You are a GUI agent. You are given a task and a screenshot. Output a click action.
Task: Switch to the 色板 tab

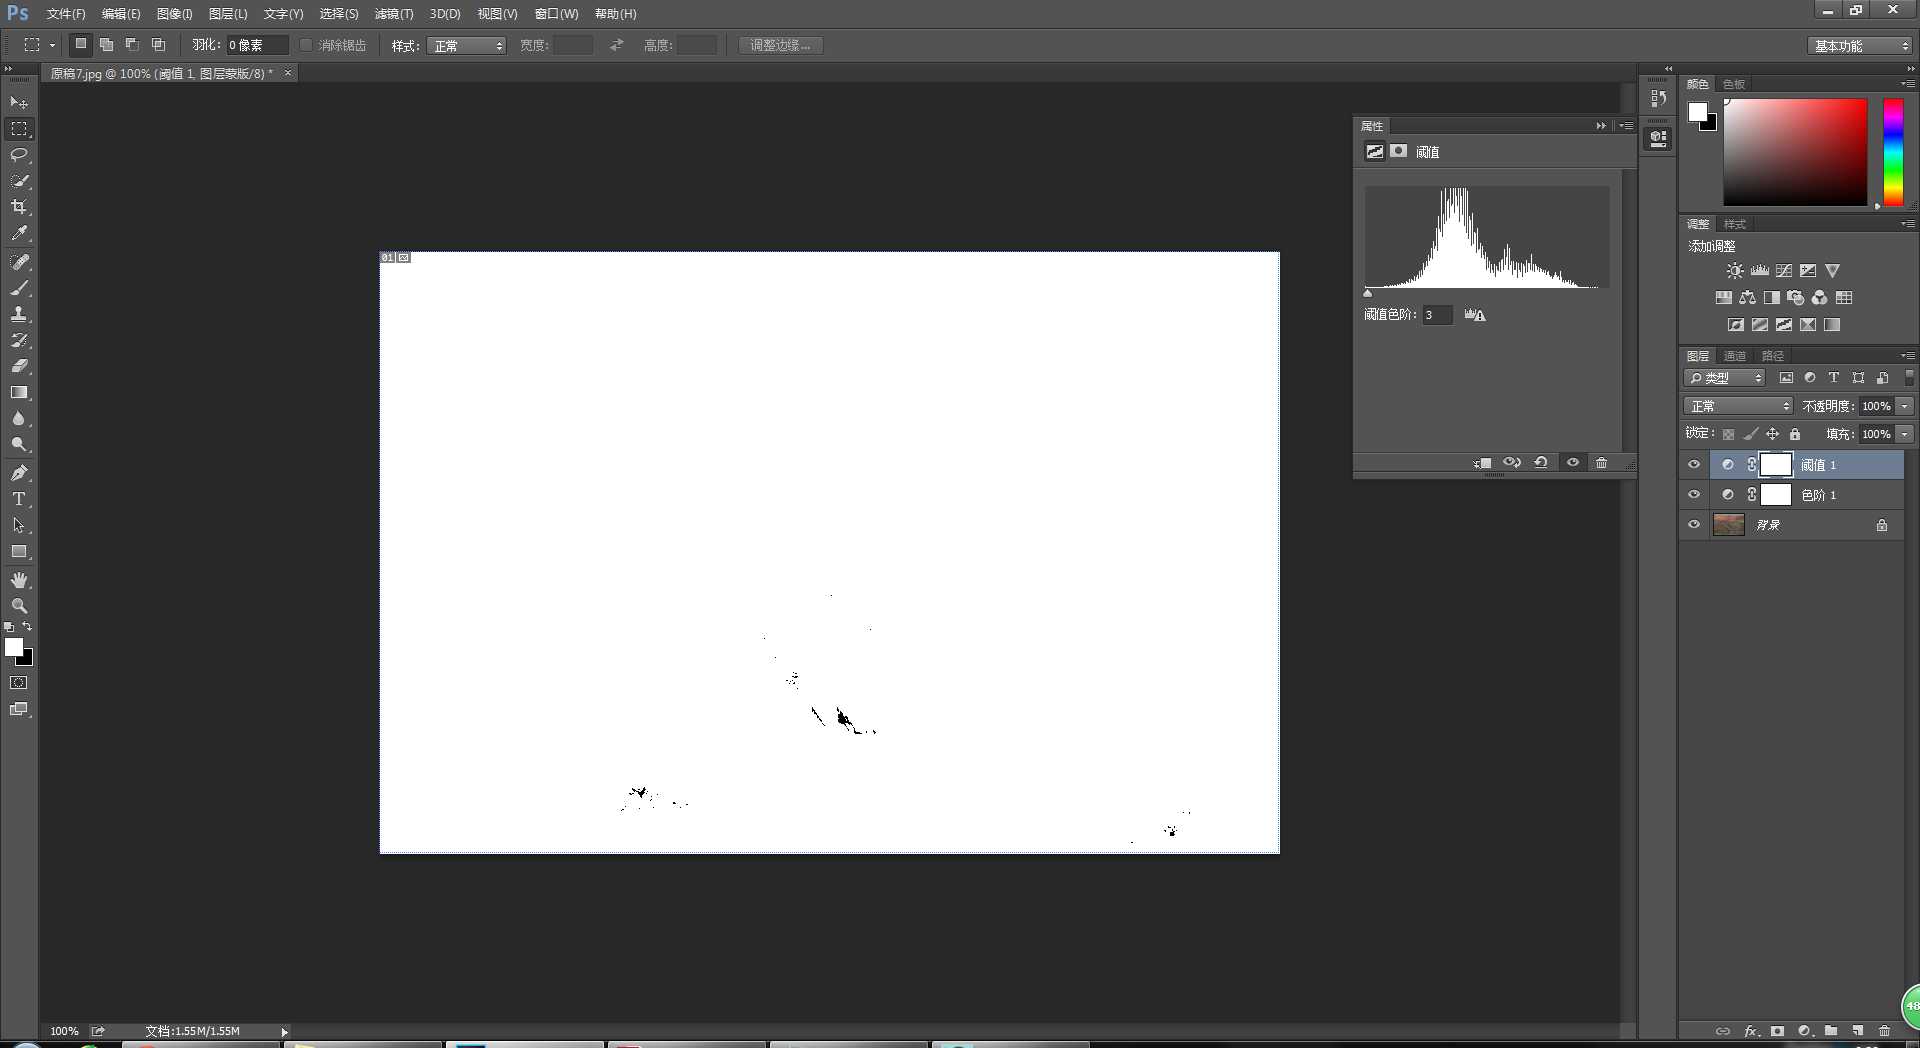(1734, 84)
